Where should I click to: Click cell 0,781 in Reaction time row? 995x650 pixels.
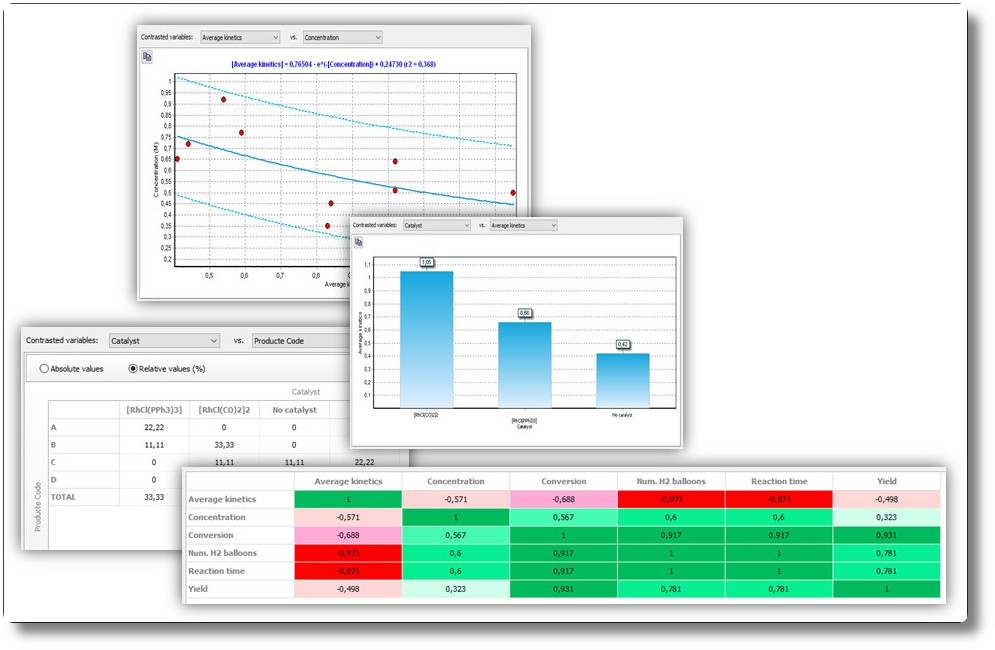pos(886,571)
